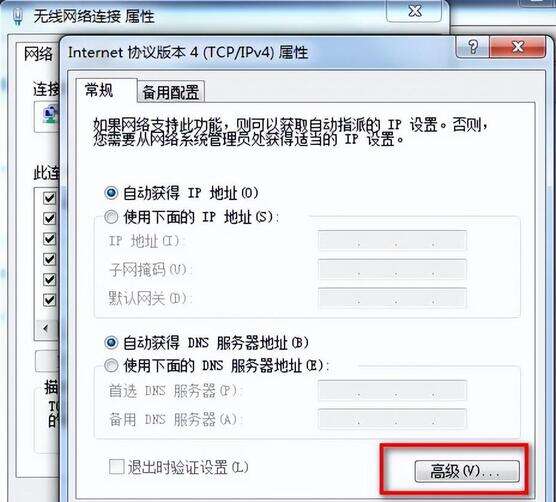Close the TCP/IPv4 properties dialog
The height and width of the screenshot is (502, 556).
(x=518, y=46)
